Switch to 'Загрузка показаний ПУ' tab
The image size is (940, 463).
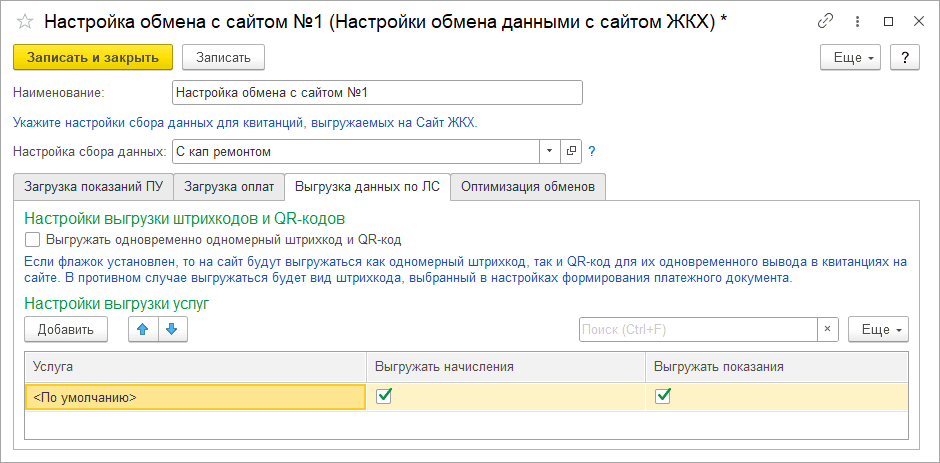[93, 186]
